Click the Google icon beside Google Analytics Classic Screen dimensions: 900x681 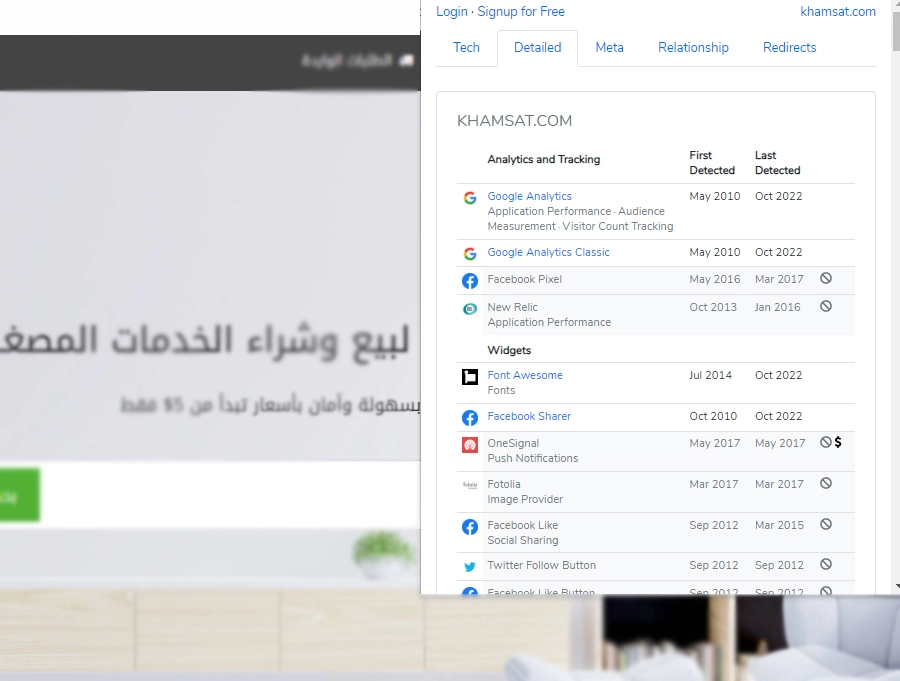click(470, 254)
